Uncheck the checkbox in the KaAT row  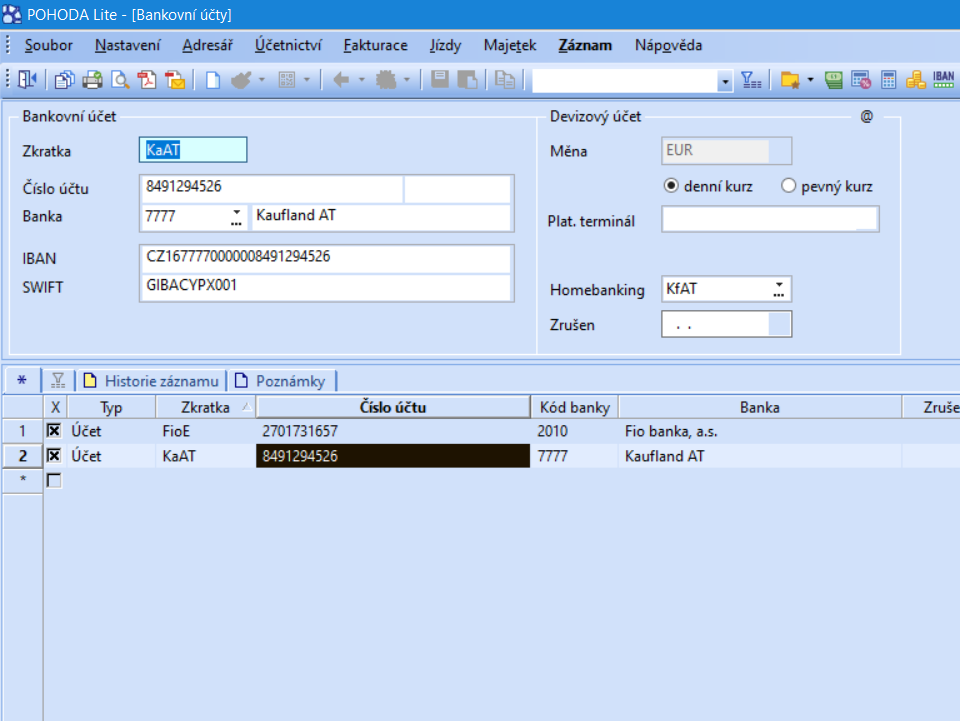coord(54,456)
